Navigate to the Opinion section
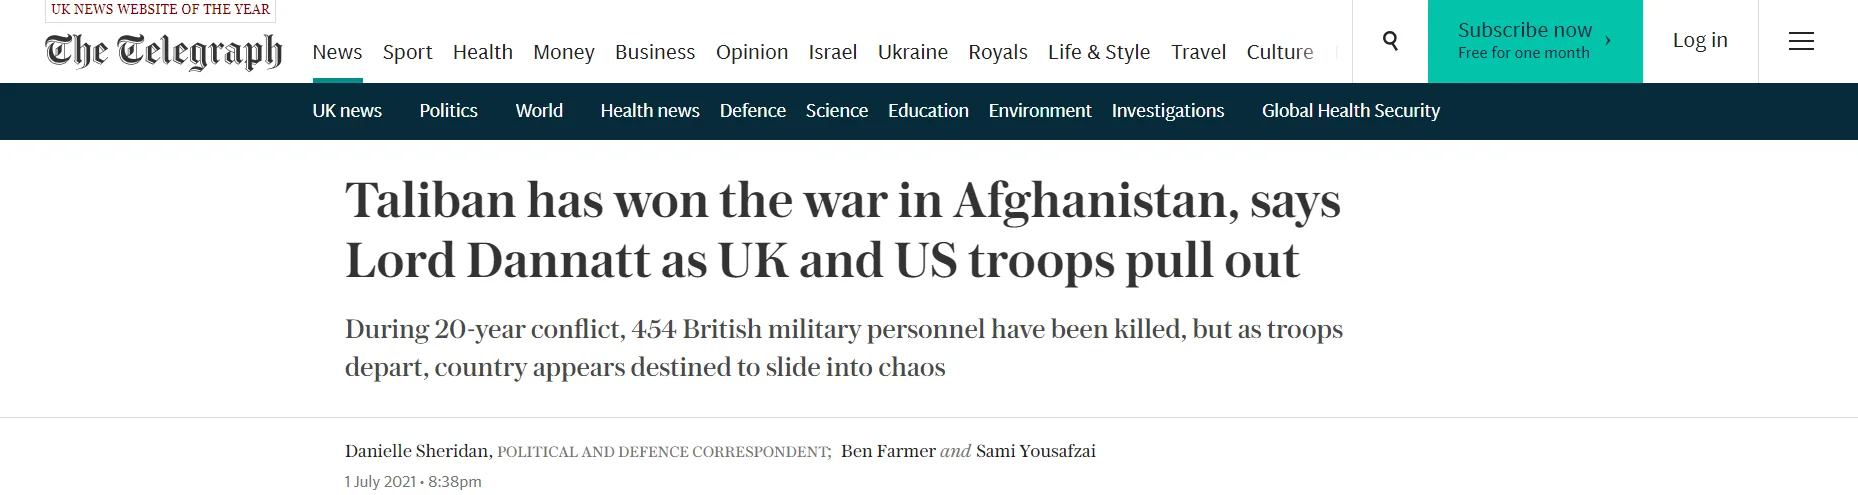The width and height of the screenshot is (1858, 495). tap(751, 52)
